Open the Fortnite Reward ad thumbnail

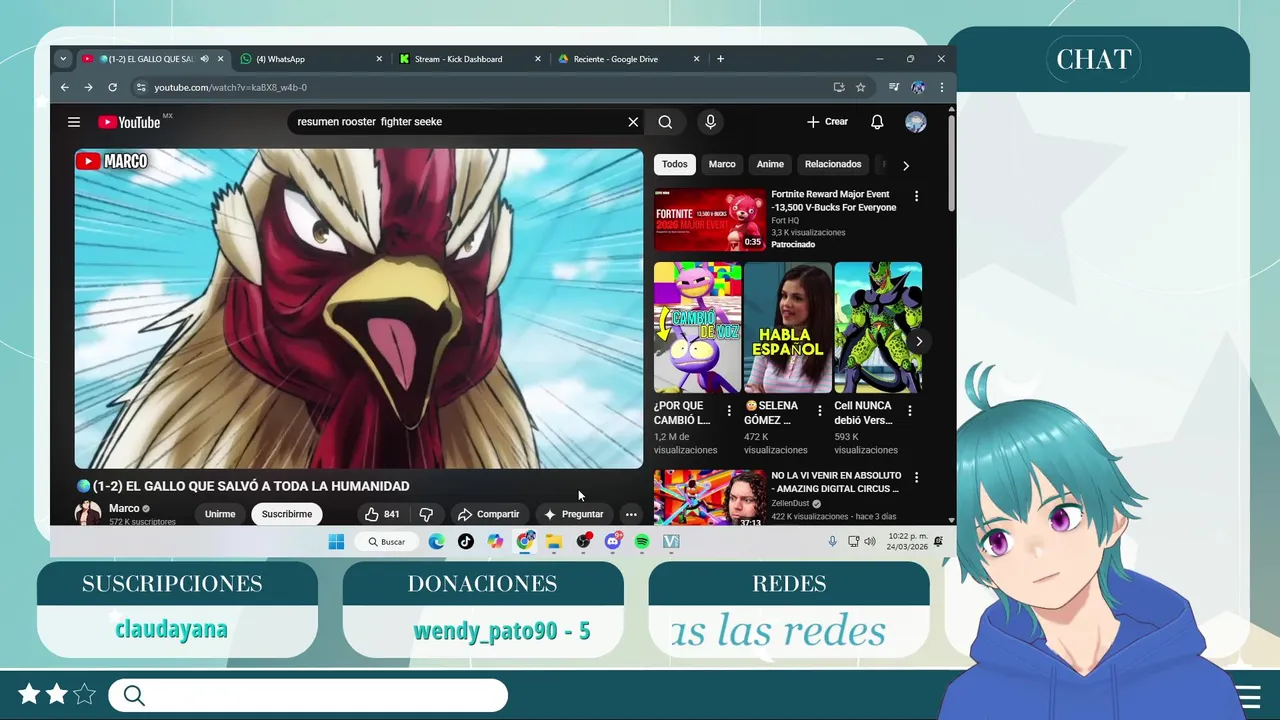(x=709, y=219)
